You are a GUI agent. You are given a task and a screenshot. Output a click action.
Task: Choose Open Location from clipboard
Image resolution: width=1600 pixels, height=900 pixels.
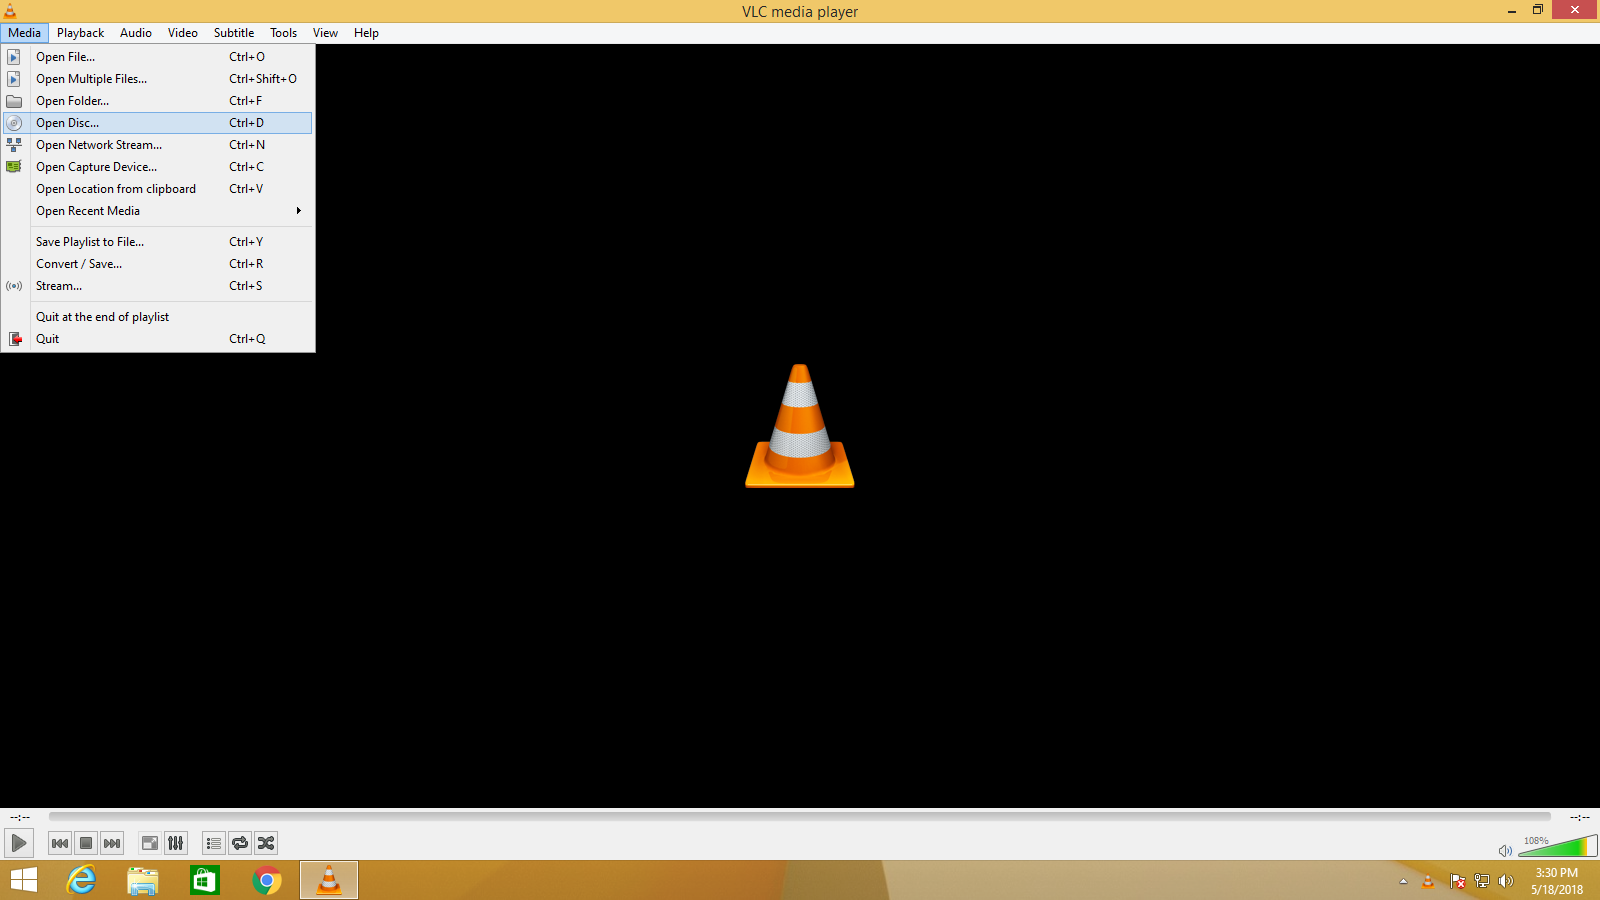coord(158,189)
